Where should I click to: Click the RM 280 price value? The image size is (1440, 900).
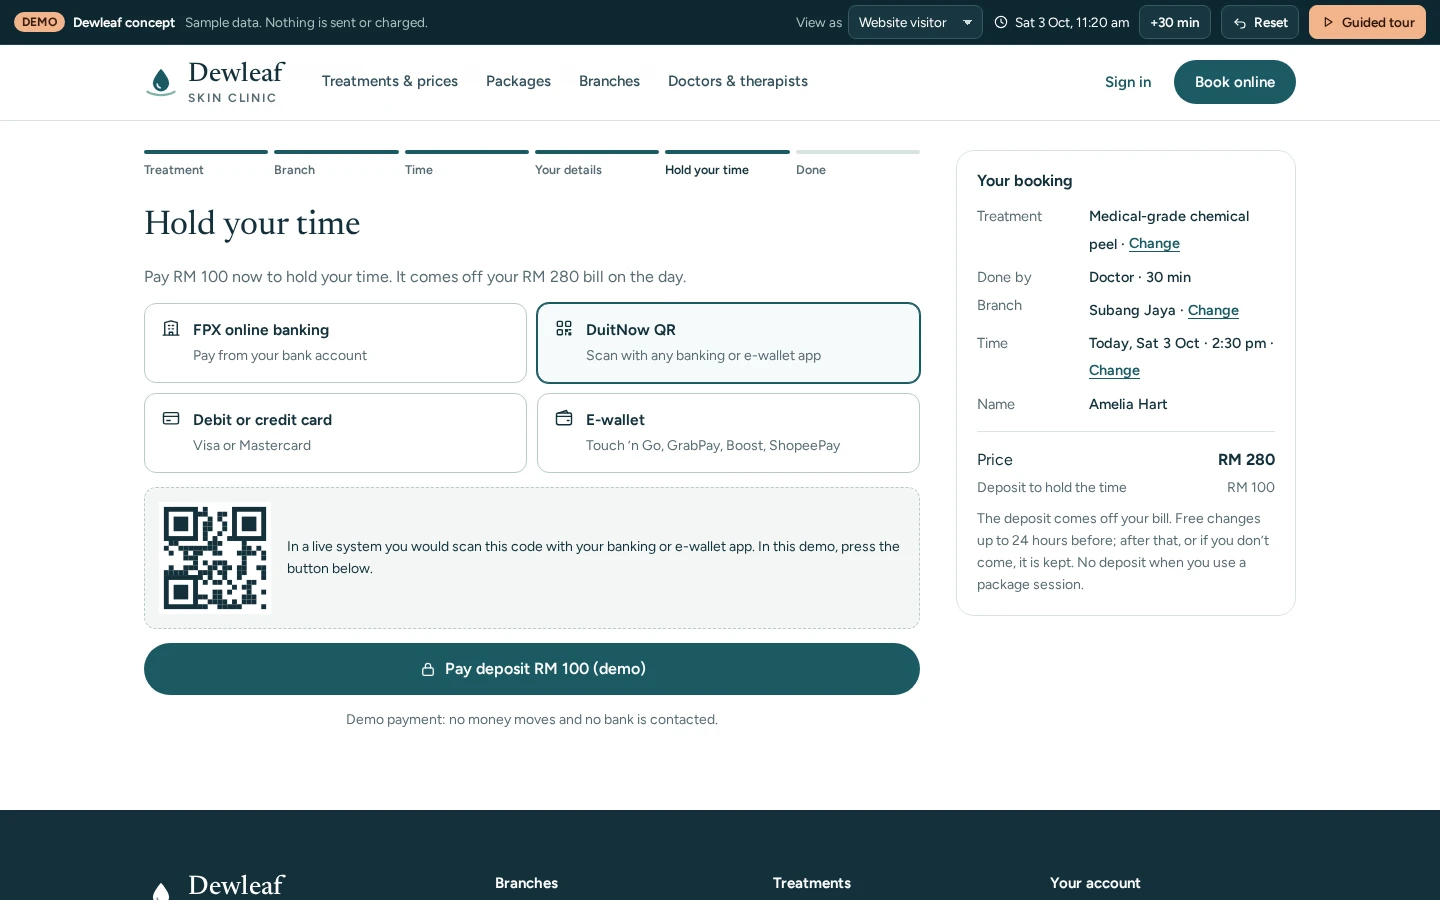(x=1246, y=460)
